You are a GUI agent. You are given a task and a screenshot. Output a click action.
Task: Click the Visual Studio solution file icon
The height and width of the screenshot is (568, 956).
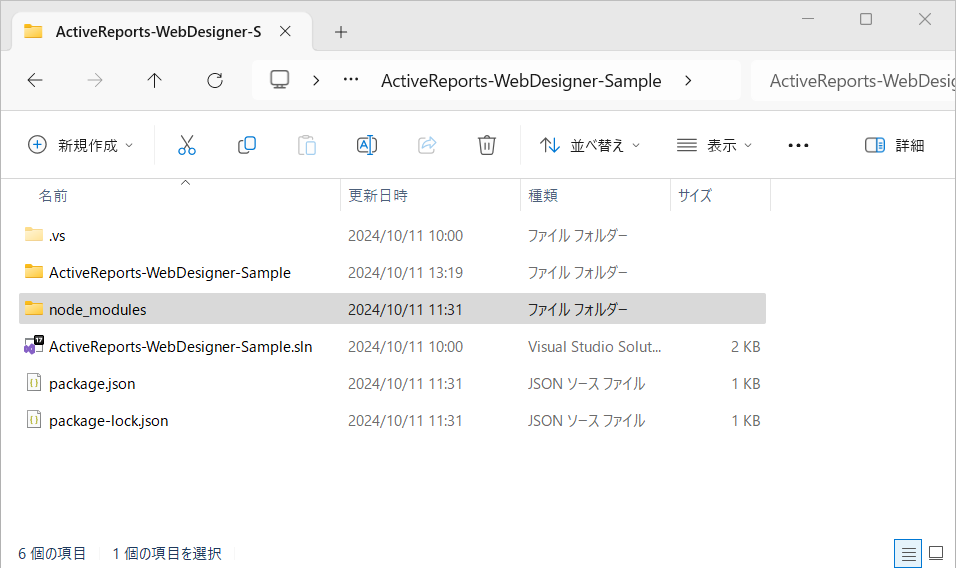(34, 346)
